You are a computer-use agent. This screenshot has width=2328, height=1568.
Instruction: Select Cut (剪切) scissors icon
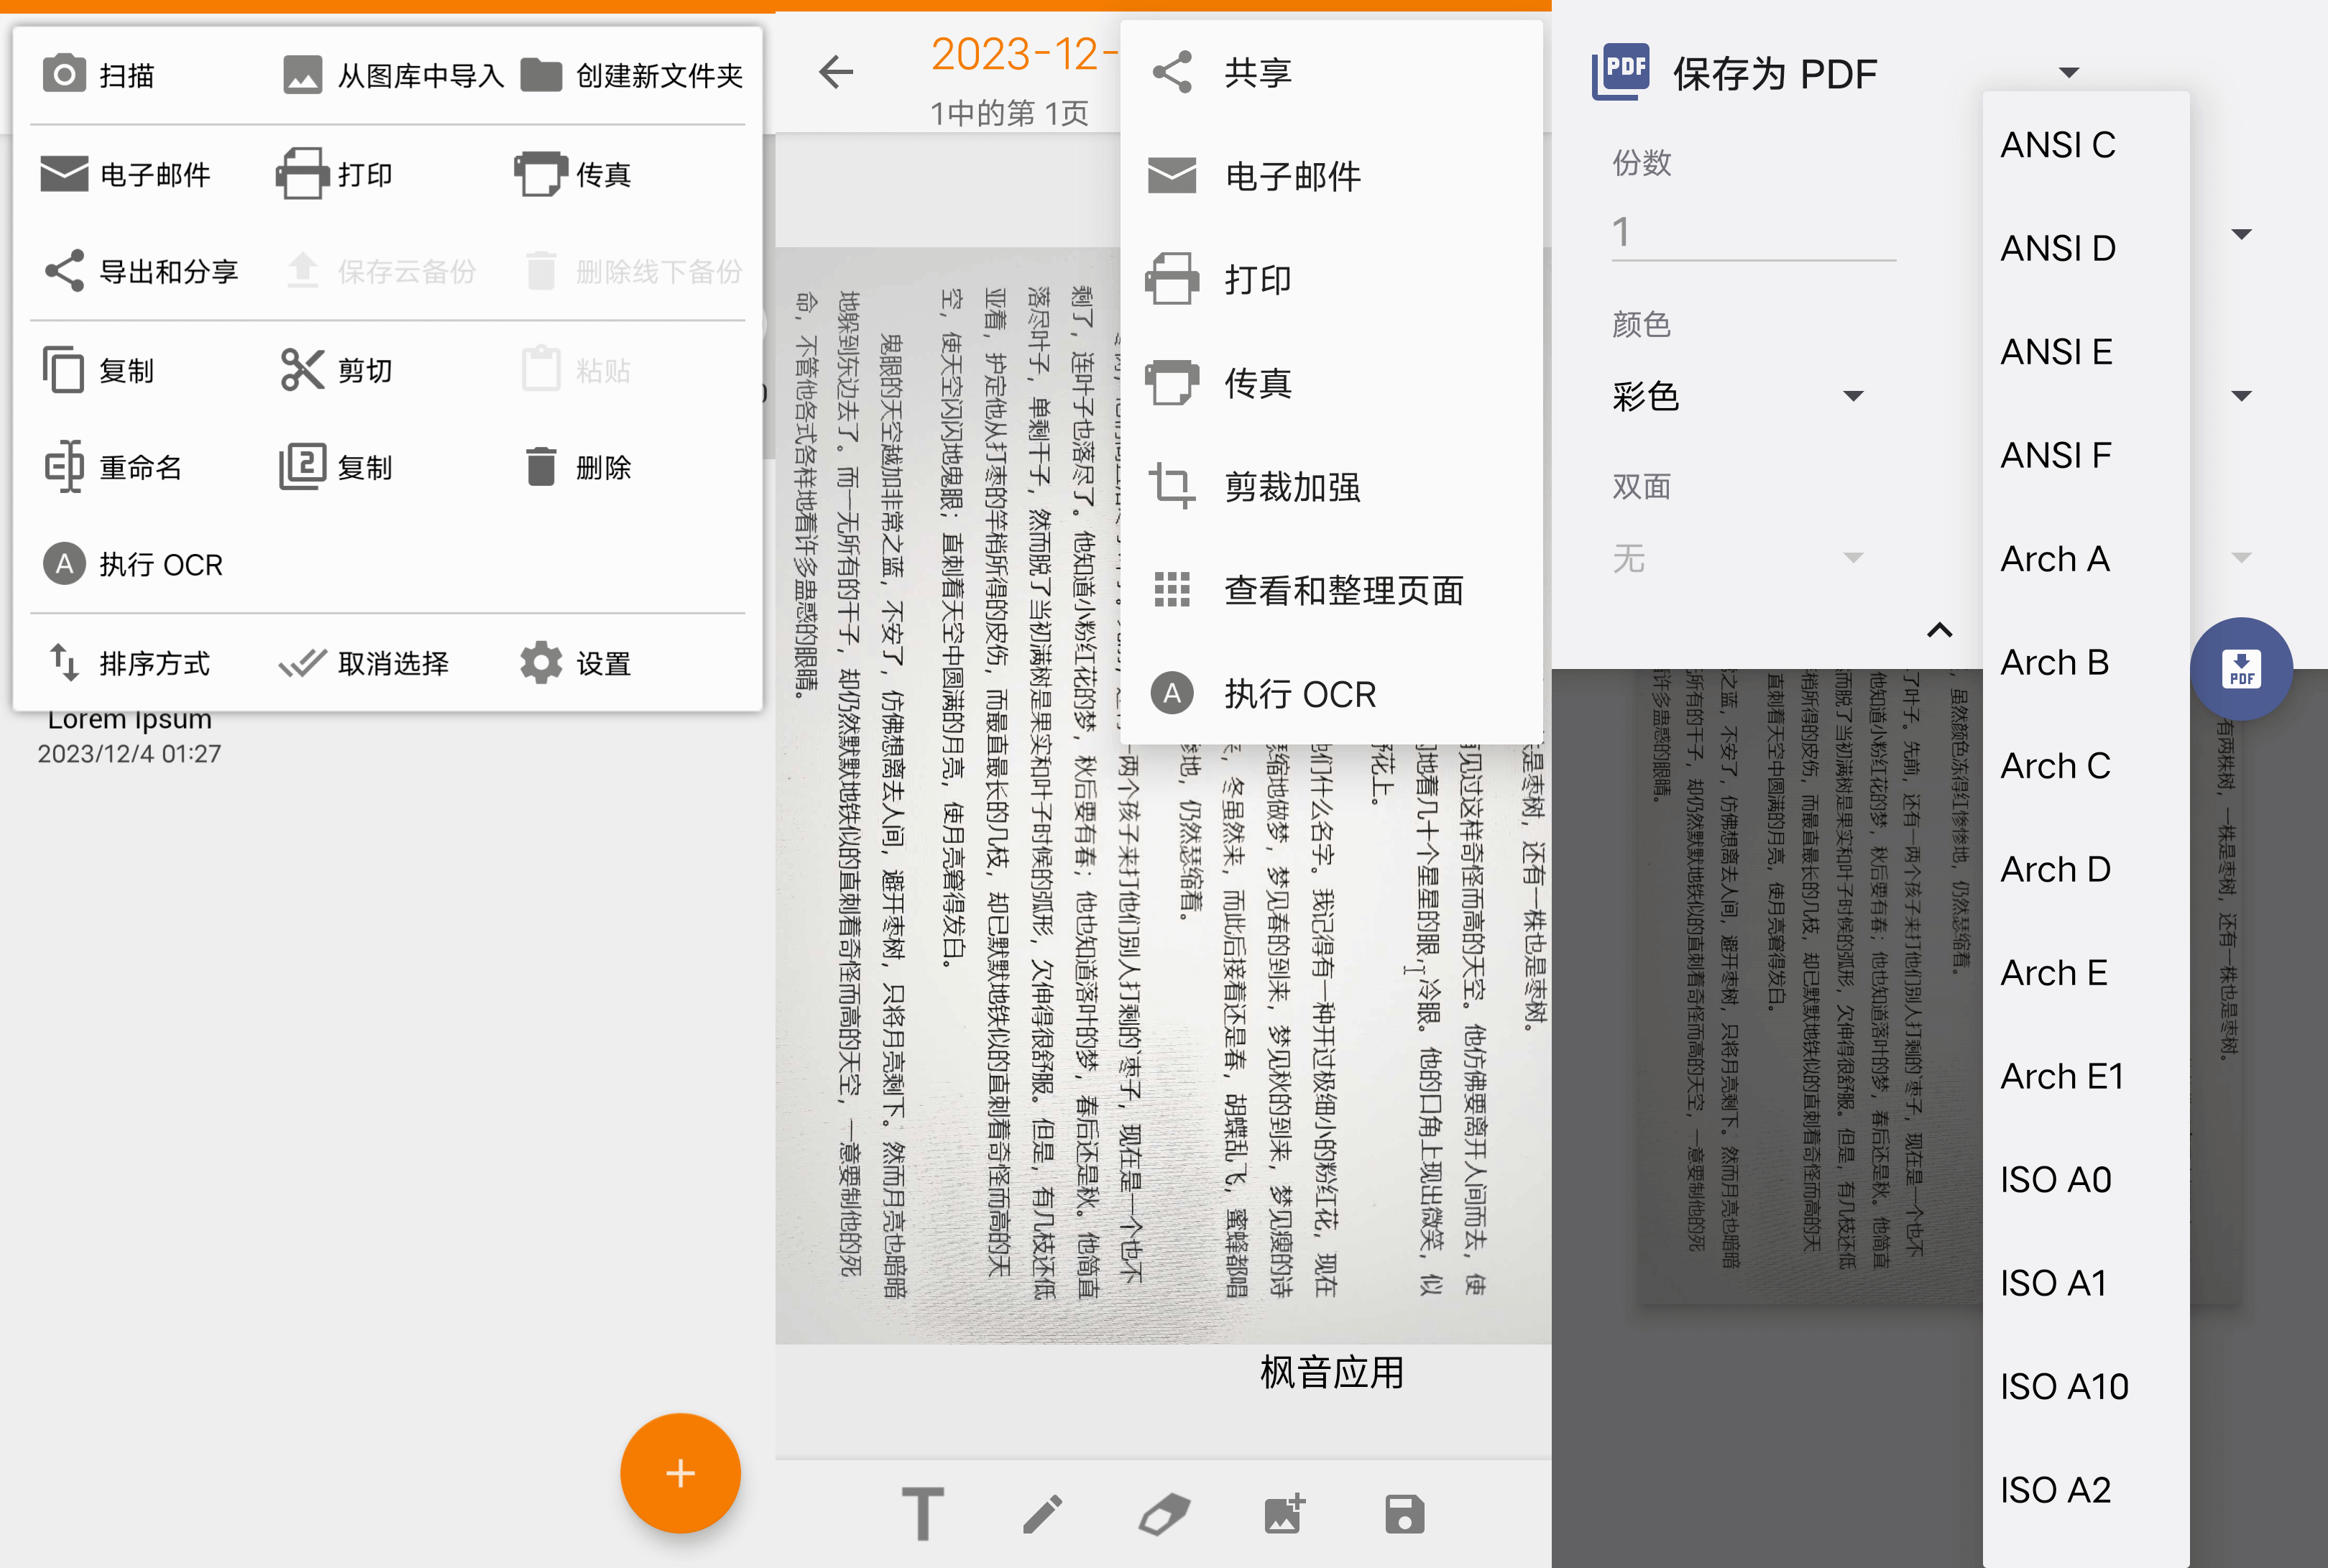[302, 370]
